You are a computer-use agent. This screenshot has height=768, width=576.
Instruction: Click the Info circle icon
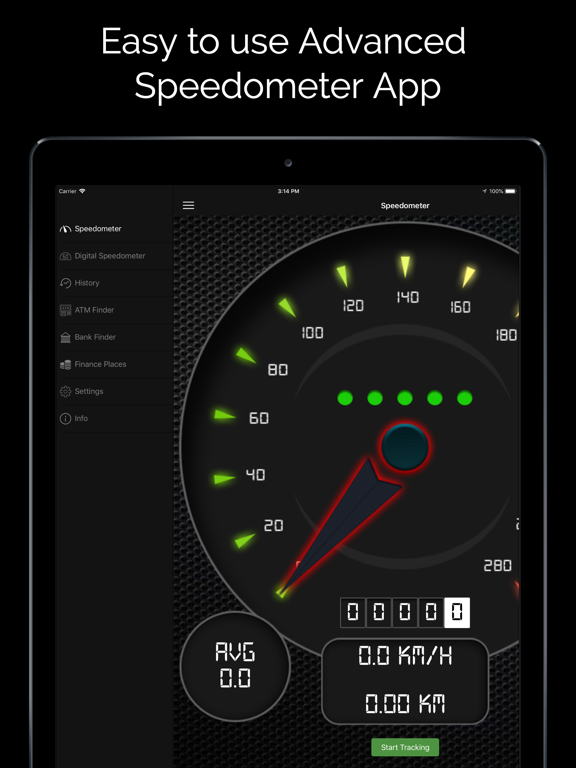point(65,418)
